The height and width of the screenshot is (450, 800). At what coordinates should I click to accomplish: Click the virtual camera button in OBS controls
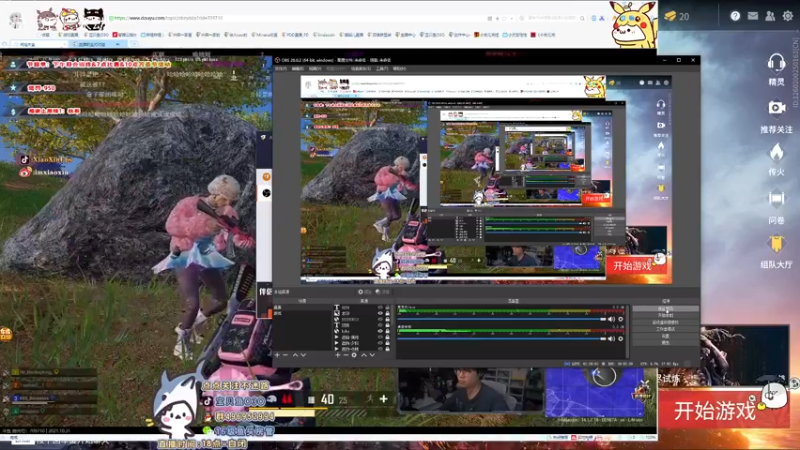665,322
